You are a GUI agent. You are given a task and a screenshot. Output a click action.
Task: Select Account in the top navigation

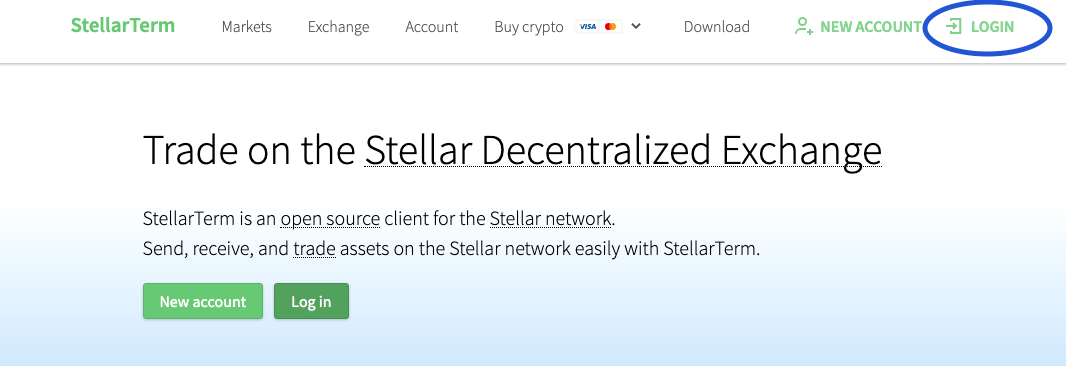click(x=432, y=27)
